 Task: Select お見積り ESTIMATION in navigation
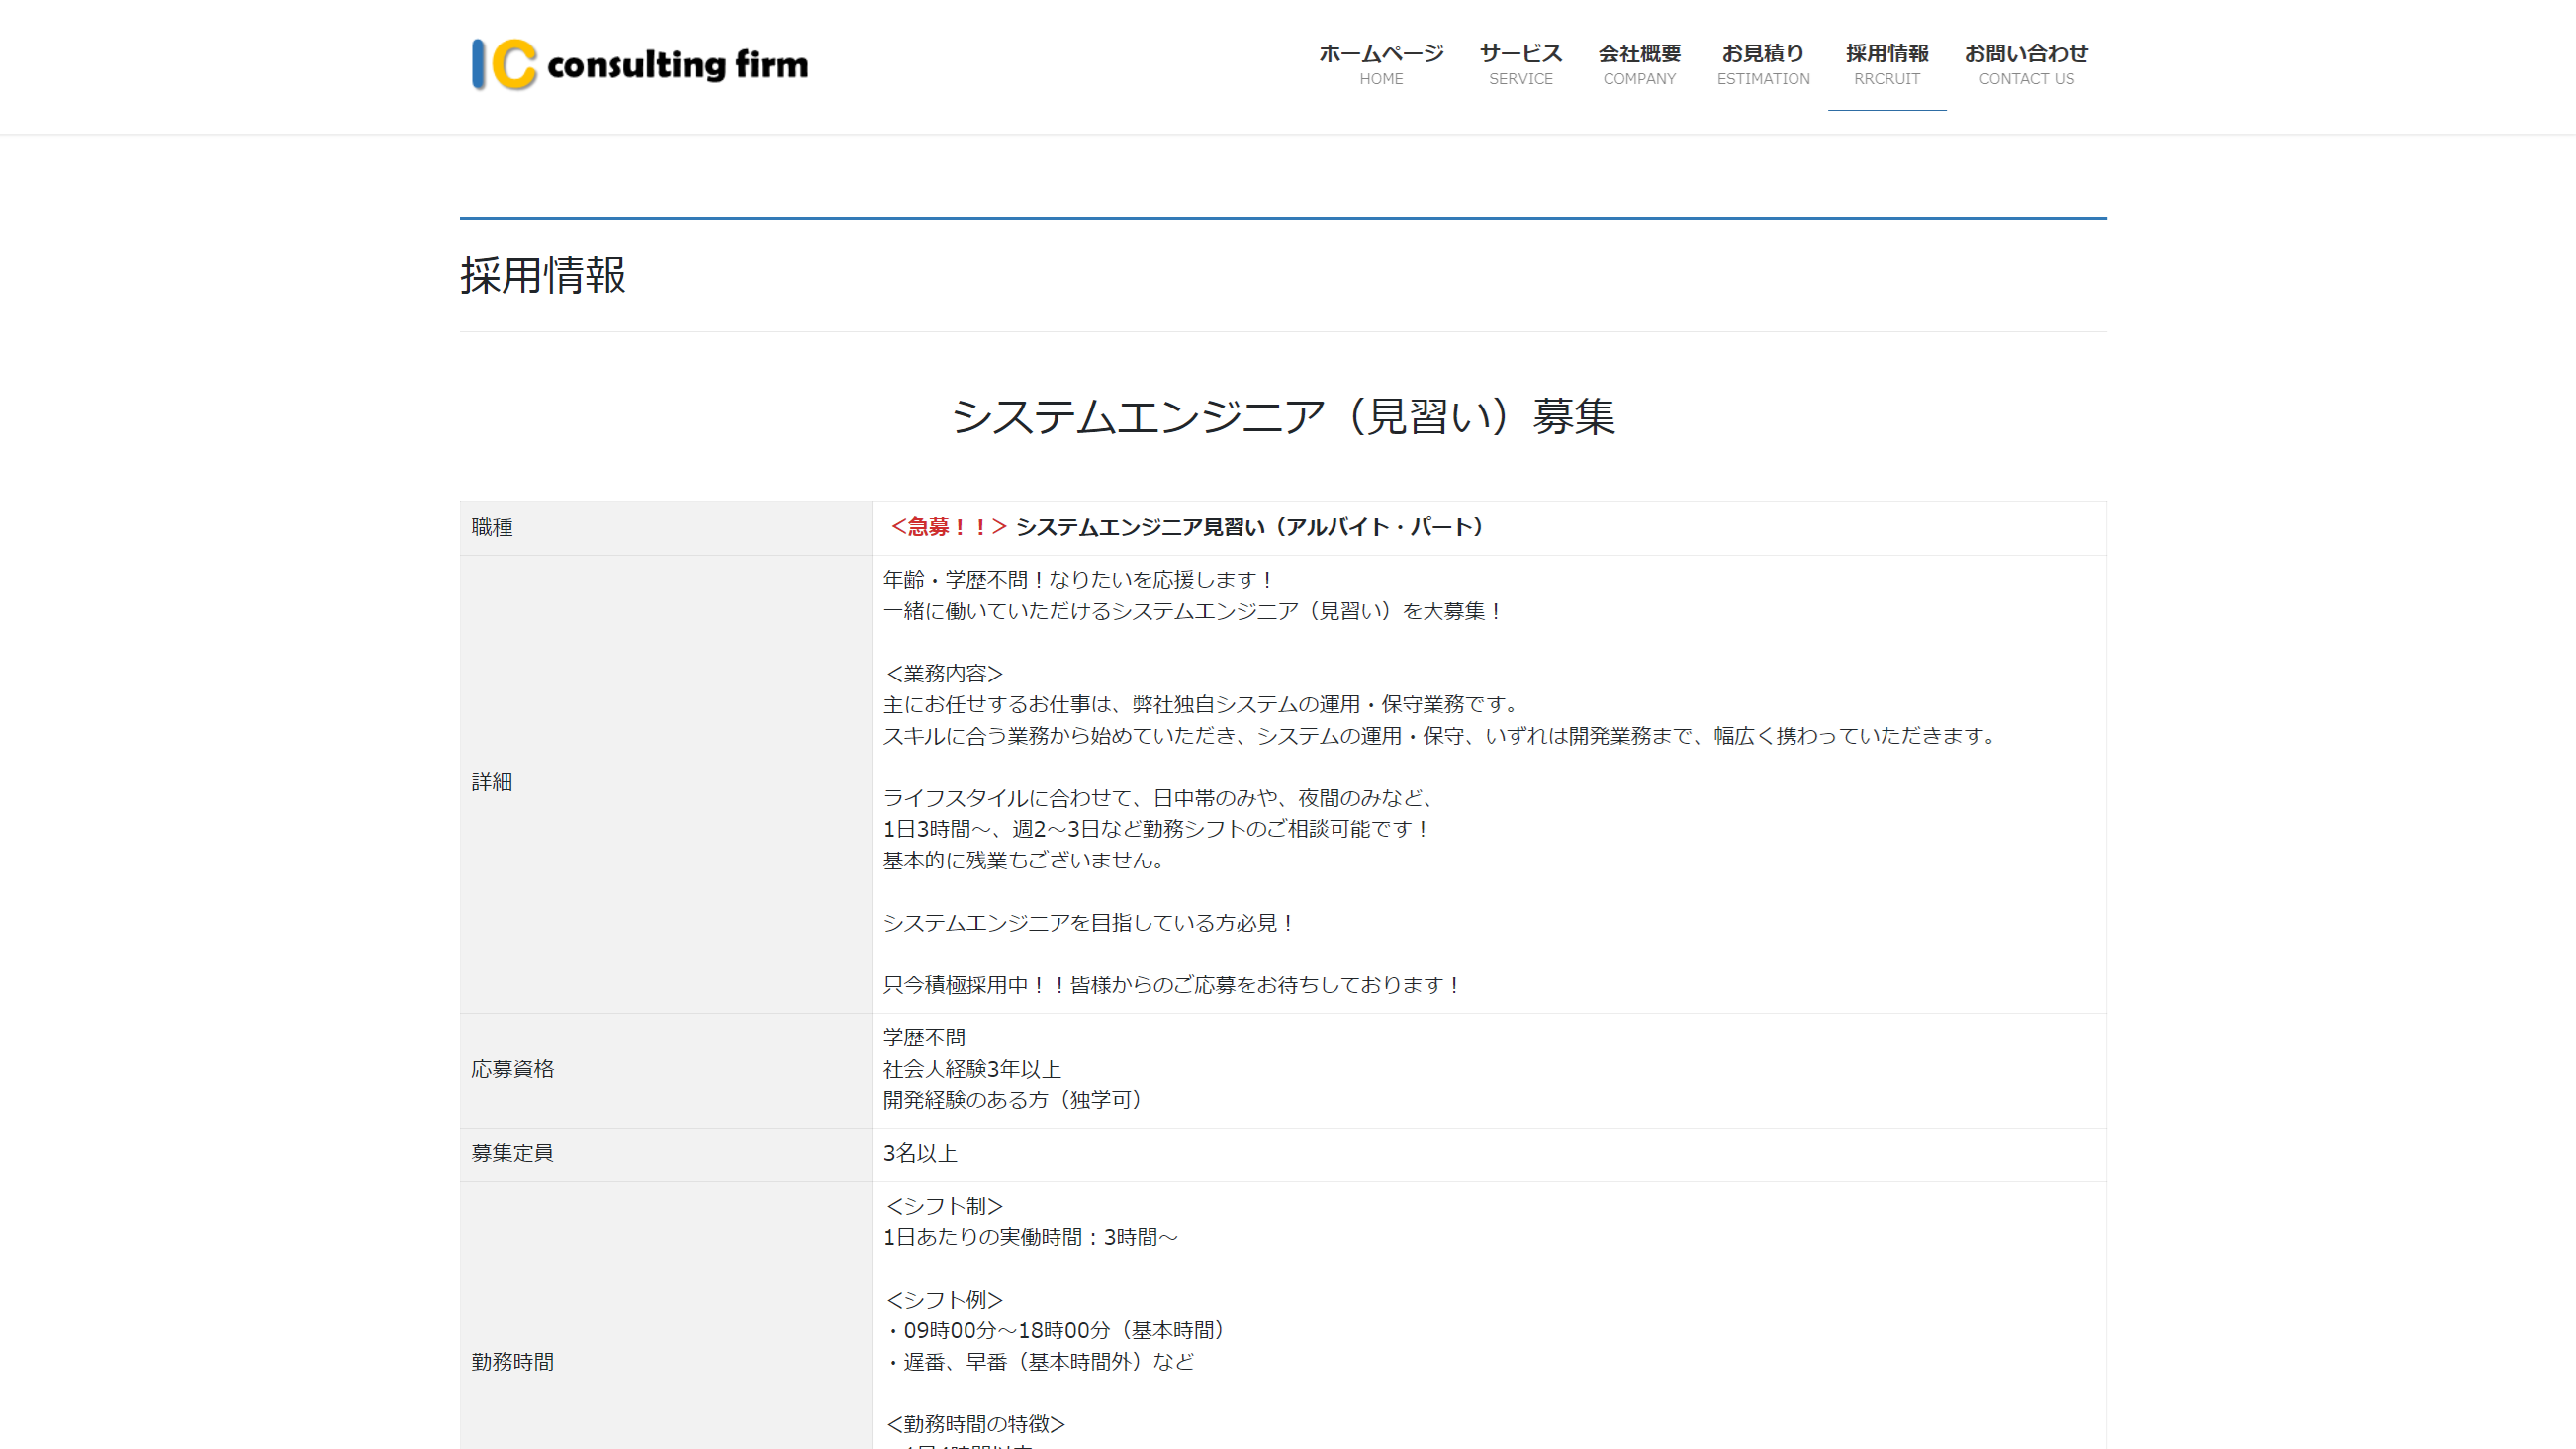(x=1762, y=64)
